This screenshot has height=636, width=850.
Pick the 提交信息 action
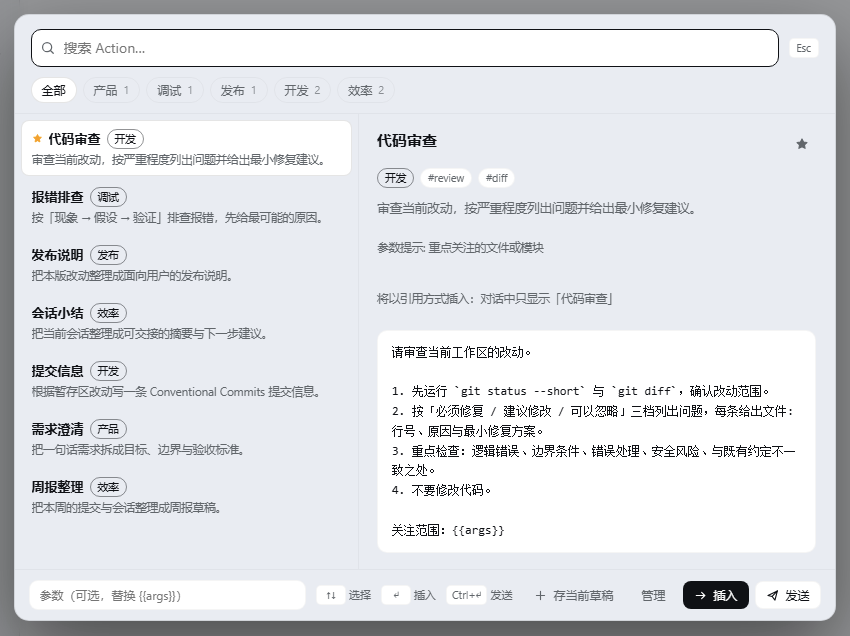tap(186, 381)
